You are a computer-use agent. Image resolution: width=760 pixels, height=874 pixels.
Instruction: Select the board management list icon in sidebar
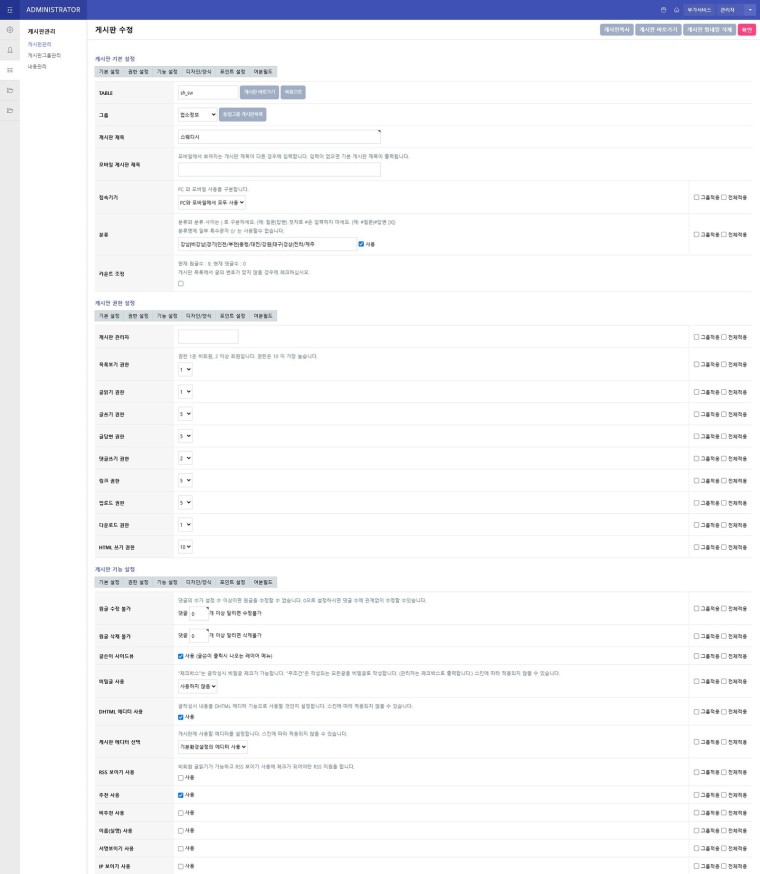click(9, 70)
